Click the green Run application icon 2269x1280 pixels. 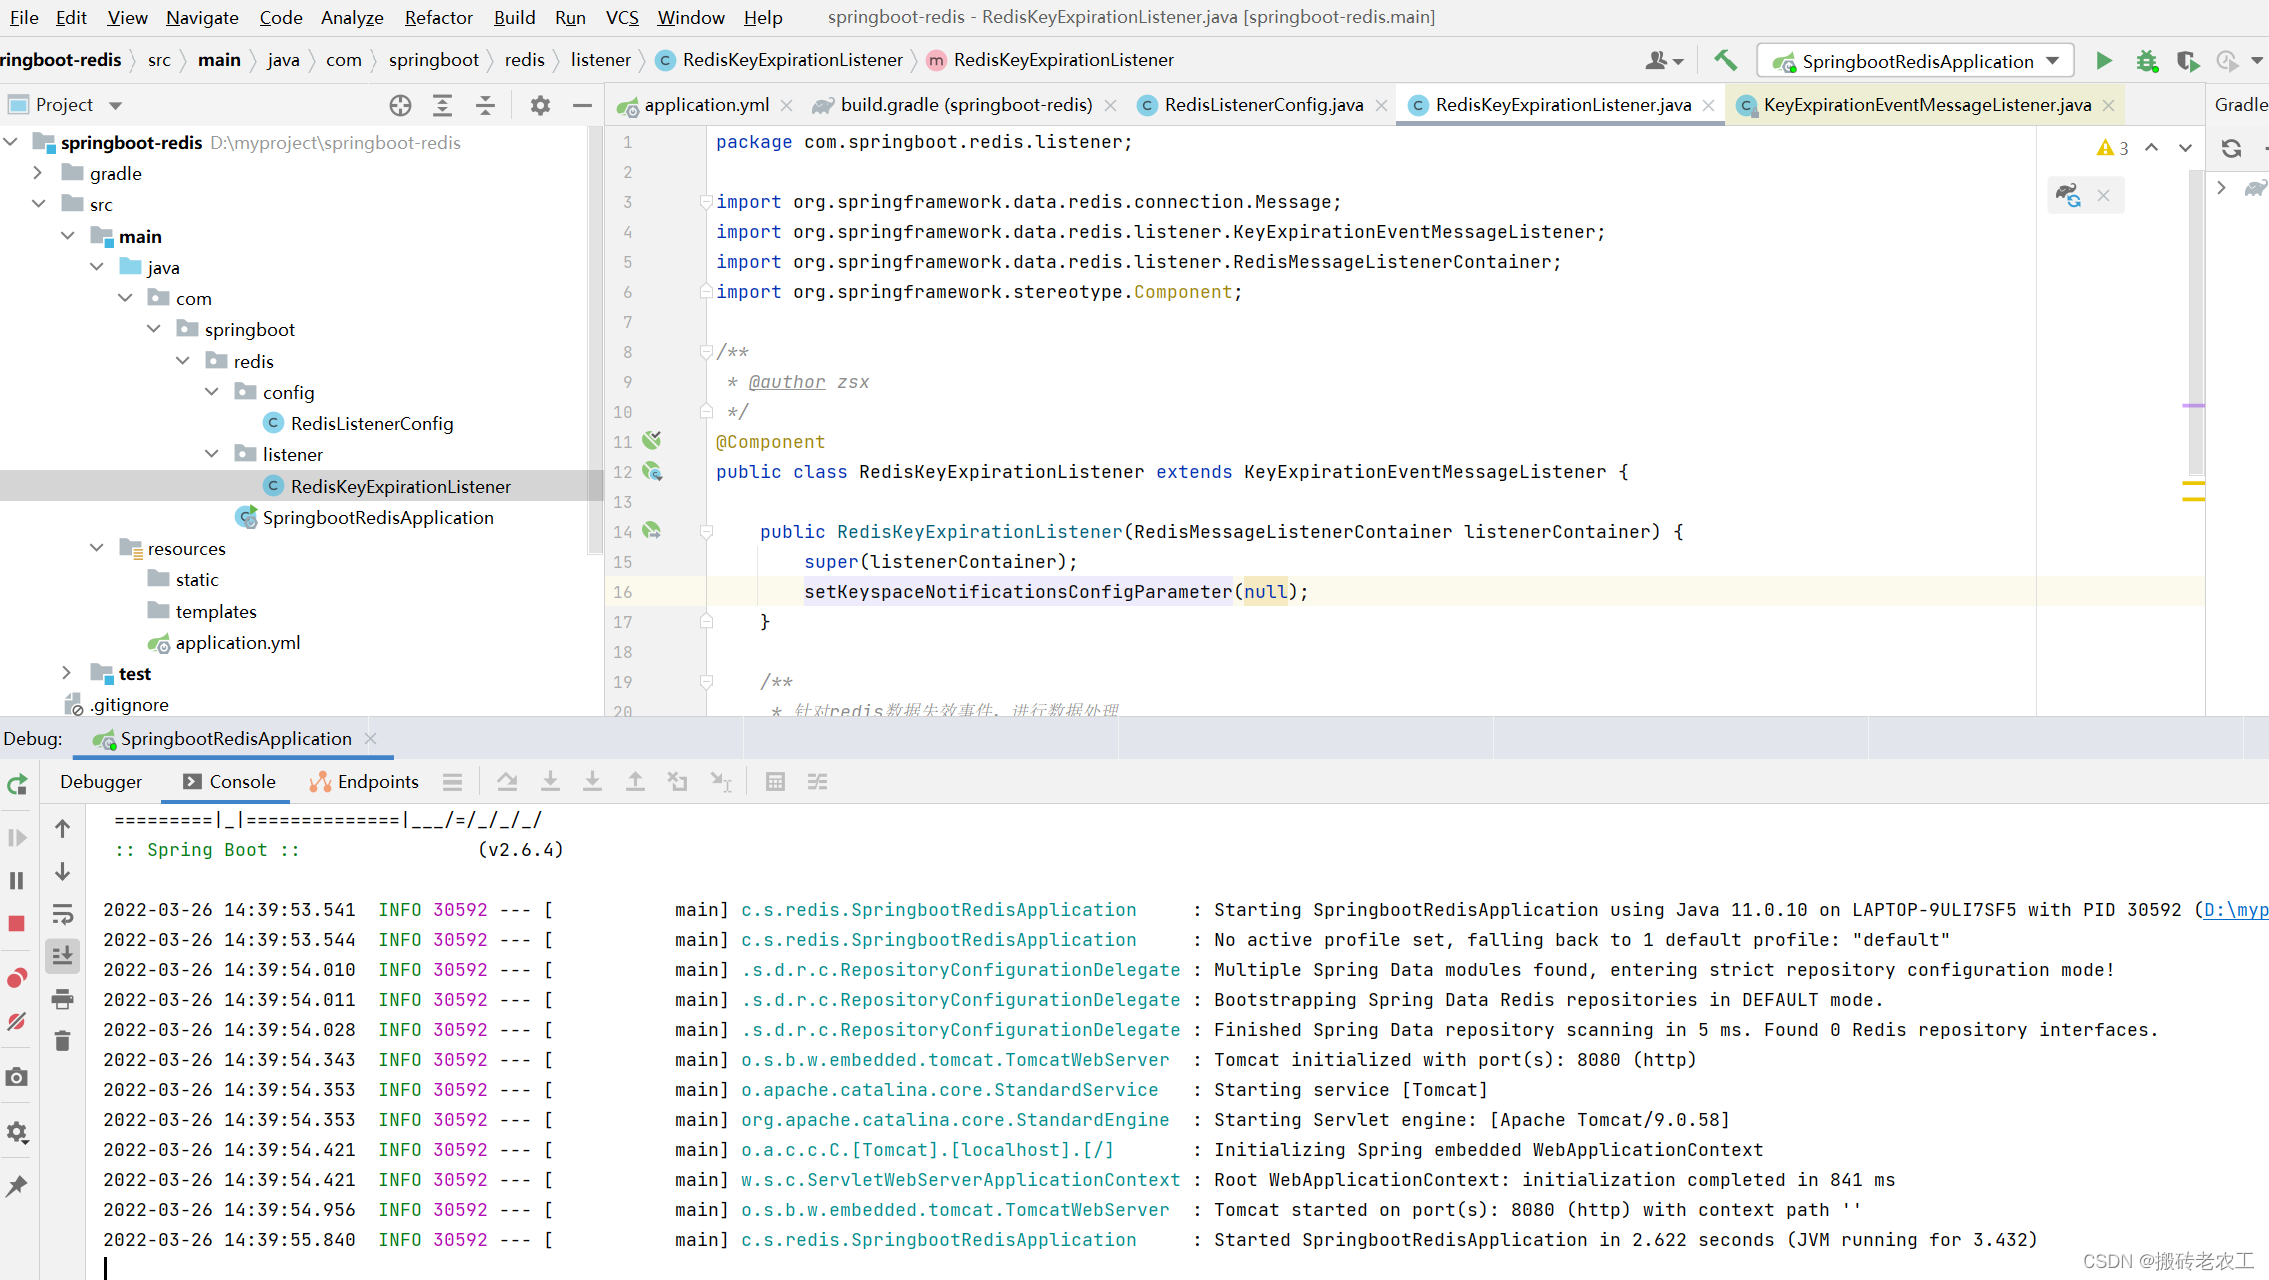2104,61
